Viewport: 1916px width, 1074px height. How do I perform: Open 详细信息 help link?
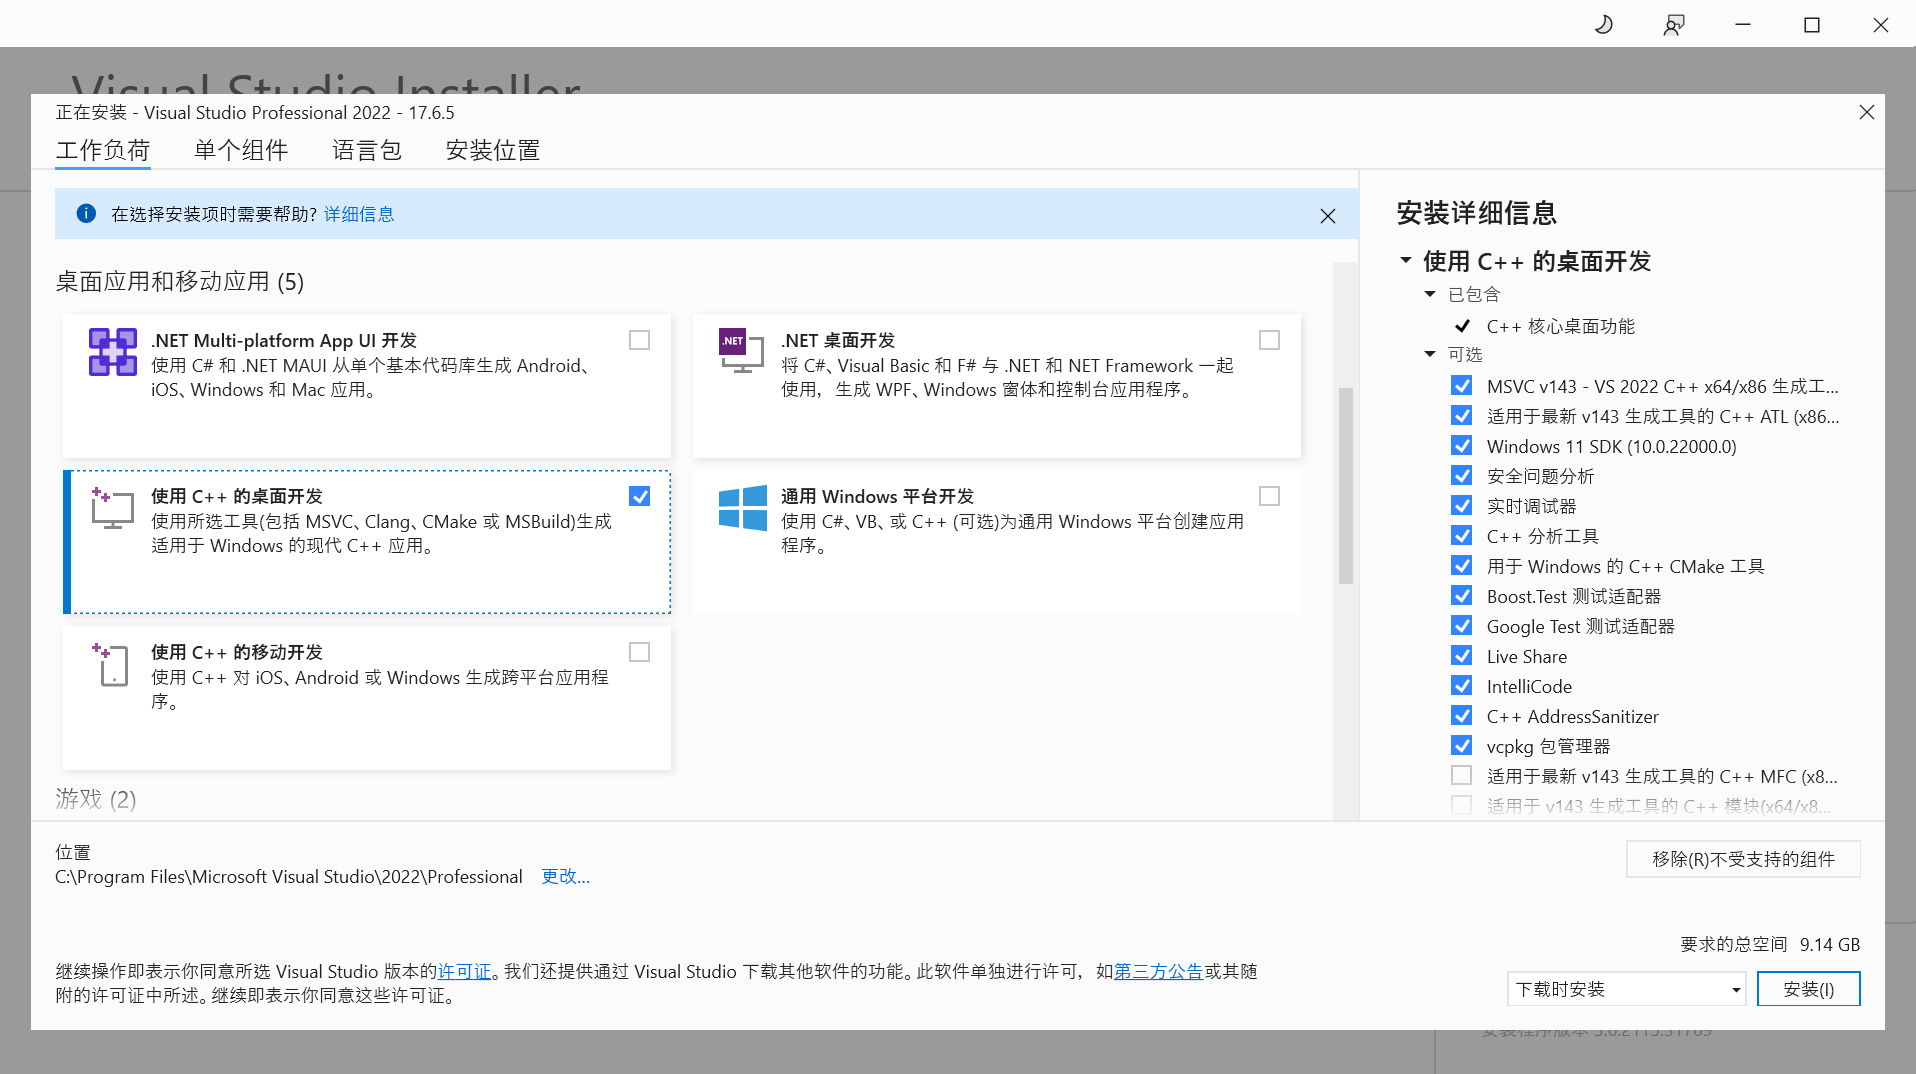359,214
